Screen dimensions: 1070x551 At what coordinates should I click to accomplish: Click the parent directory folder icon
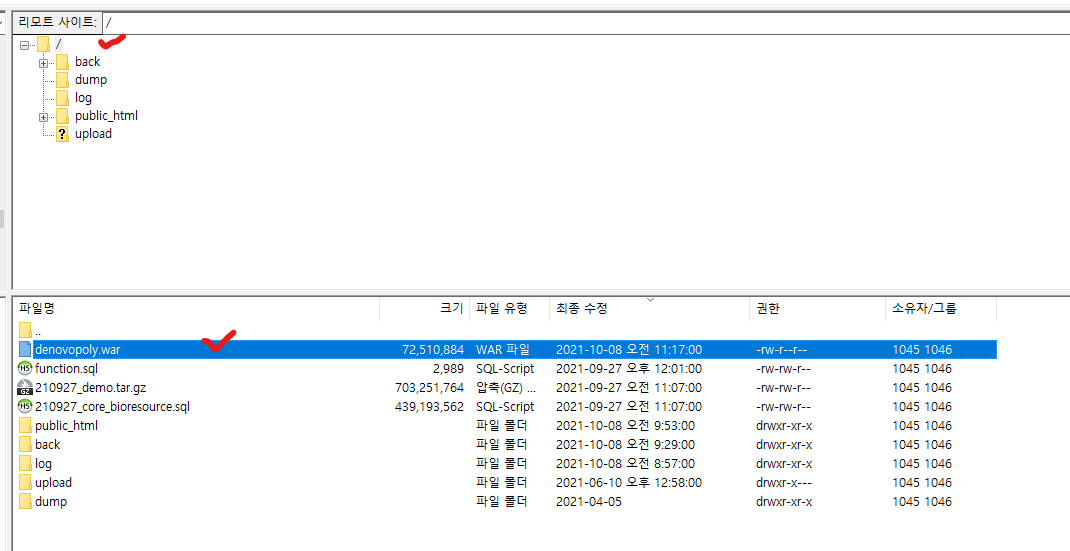25,330
